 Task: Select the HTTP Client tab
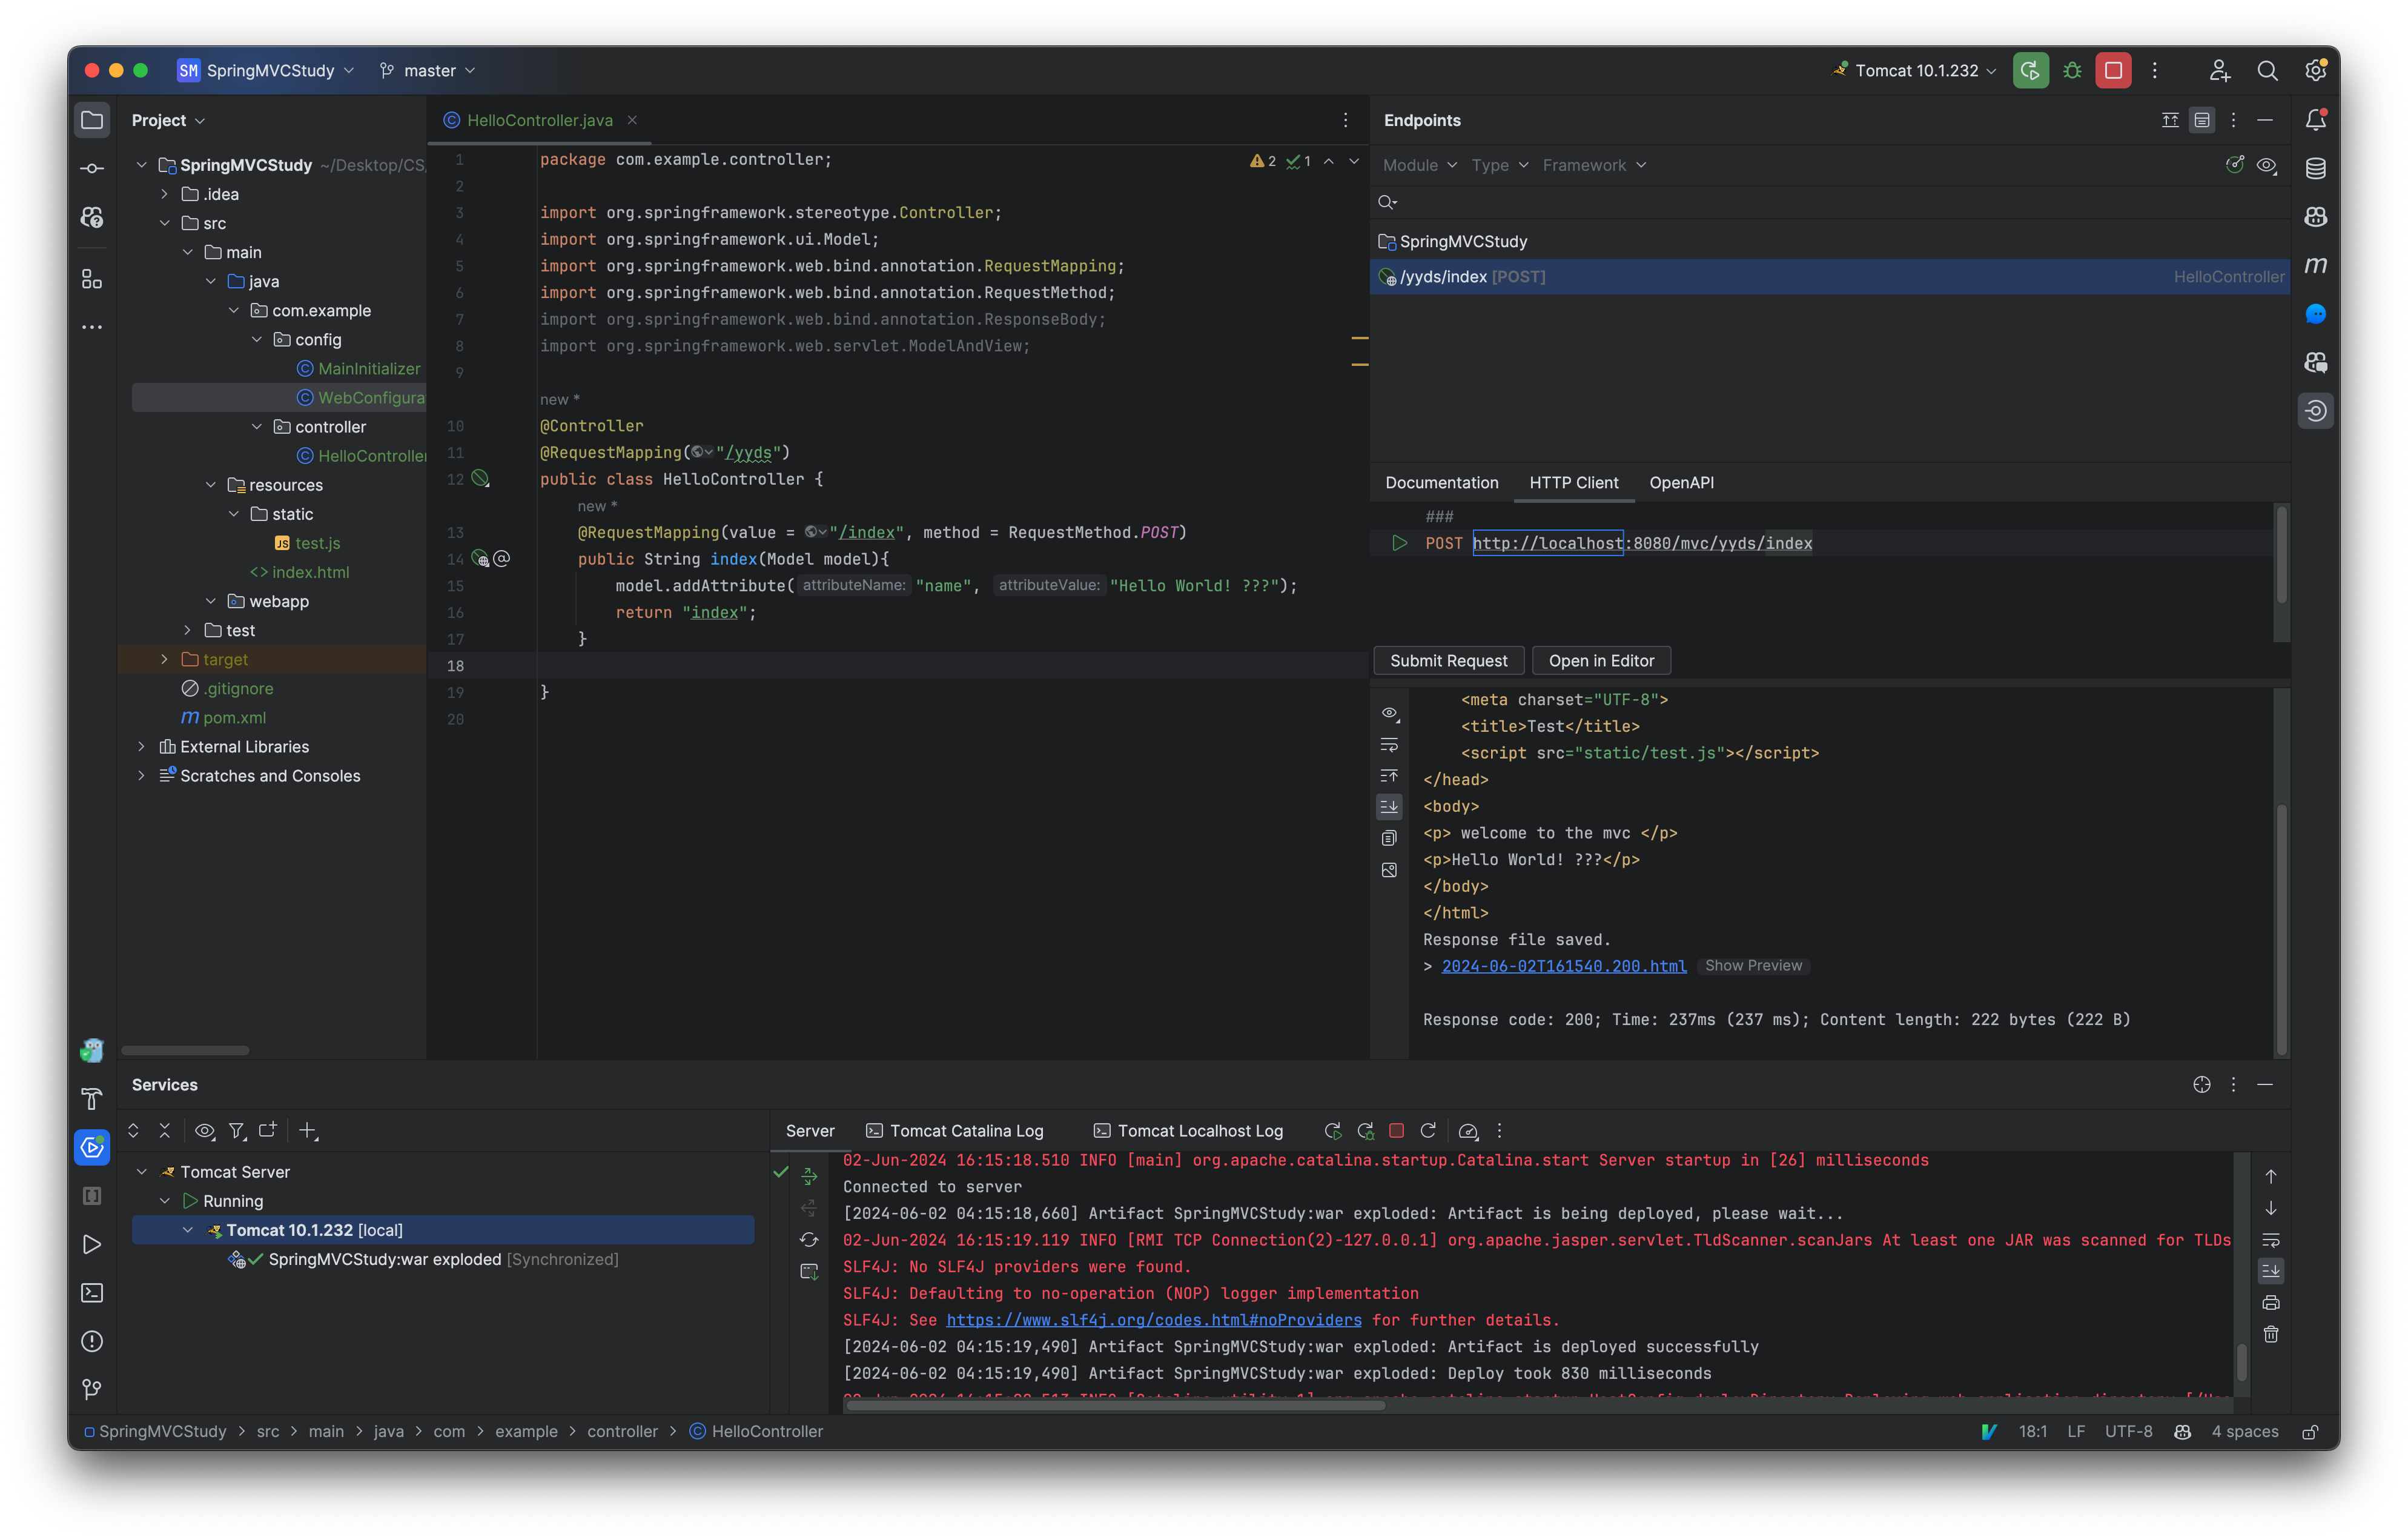tap(1573, 482)
